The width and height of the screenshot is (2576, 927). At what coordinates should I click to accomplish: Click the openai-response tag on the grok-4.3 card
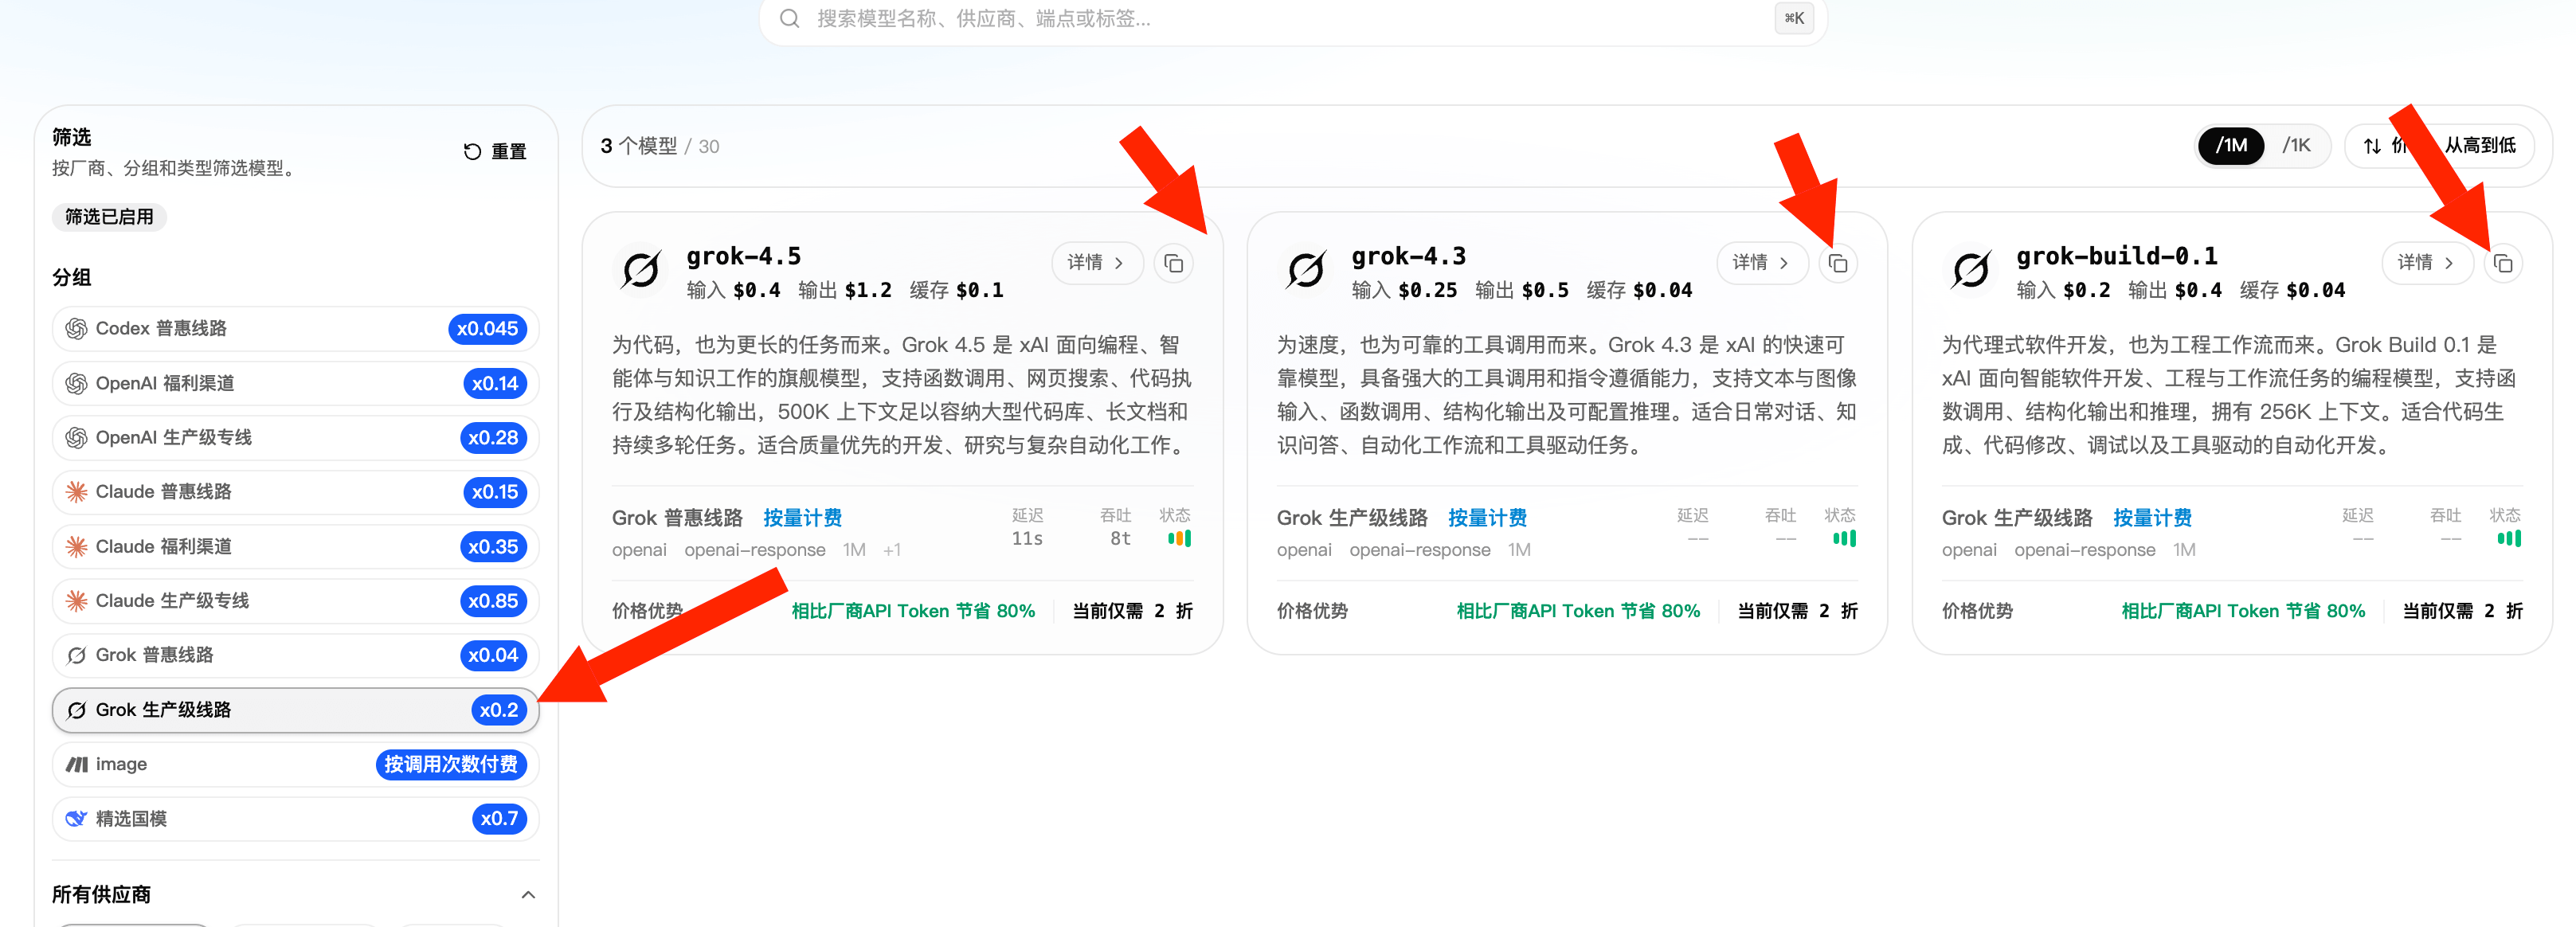(x=1419, y=551)
